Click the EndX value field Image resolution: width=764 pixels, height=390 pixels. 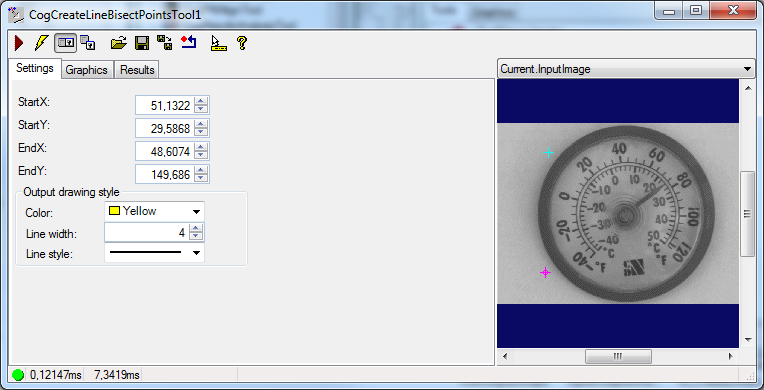tap(165, 151)
